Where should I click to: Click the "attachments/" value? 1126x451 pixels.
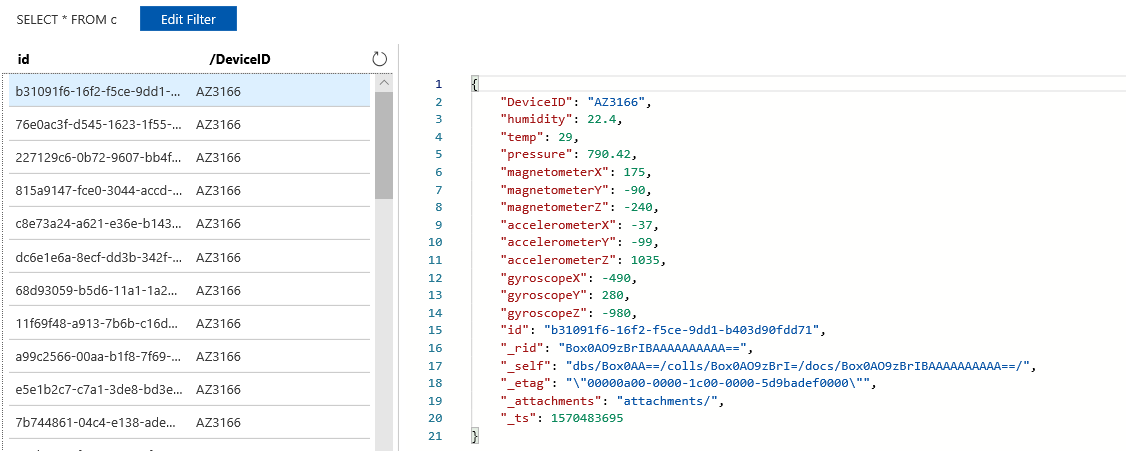(669, 401)
